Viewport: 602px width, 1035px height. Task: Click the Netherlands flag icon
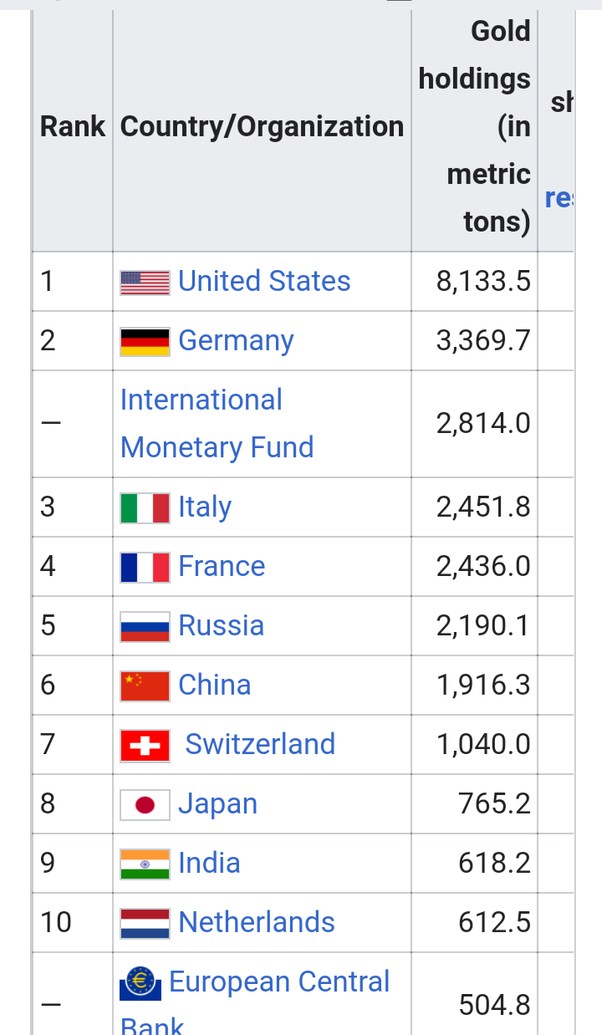tap(145, 923)
